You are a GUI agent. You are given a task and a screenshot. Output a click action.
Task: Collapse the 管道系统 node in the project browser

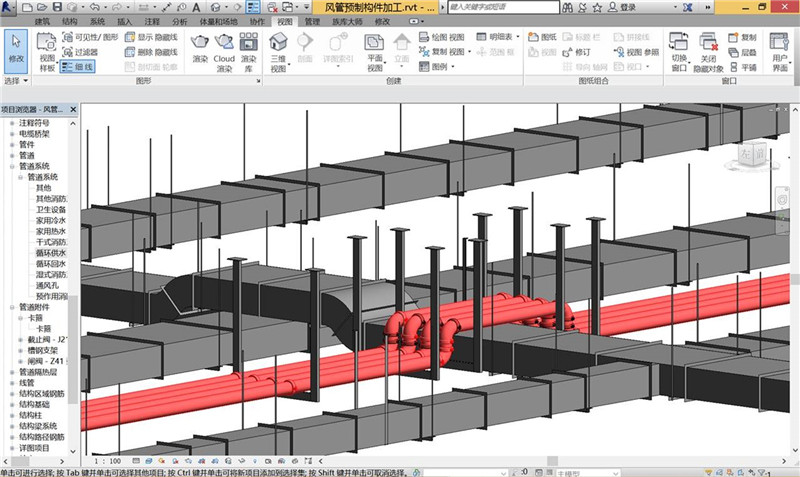11,166
